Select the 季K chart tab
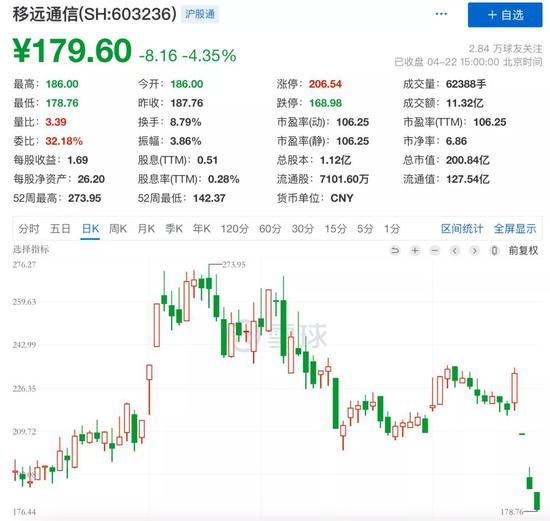 click(174, 229)
